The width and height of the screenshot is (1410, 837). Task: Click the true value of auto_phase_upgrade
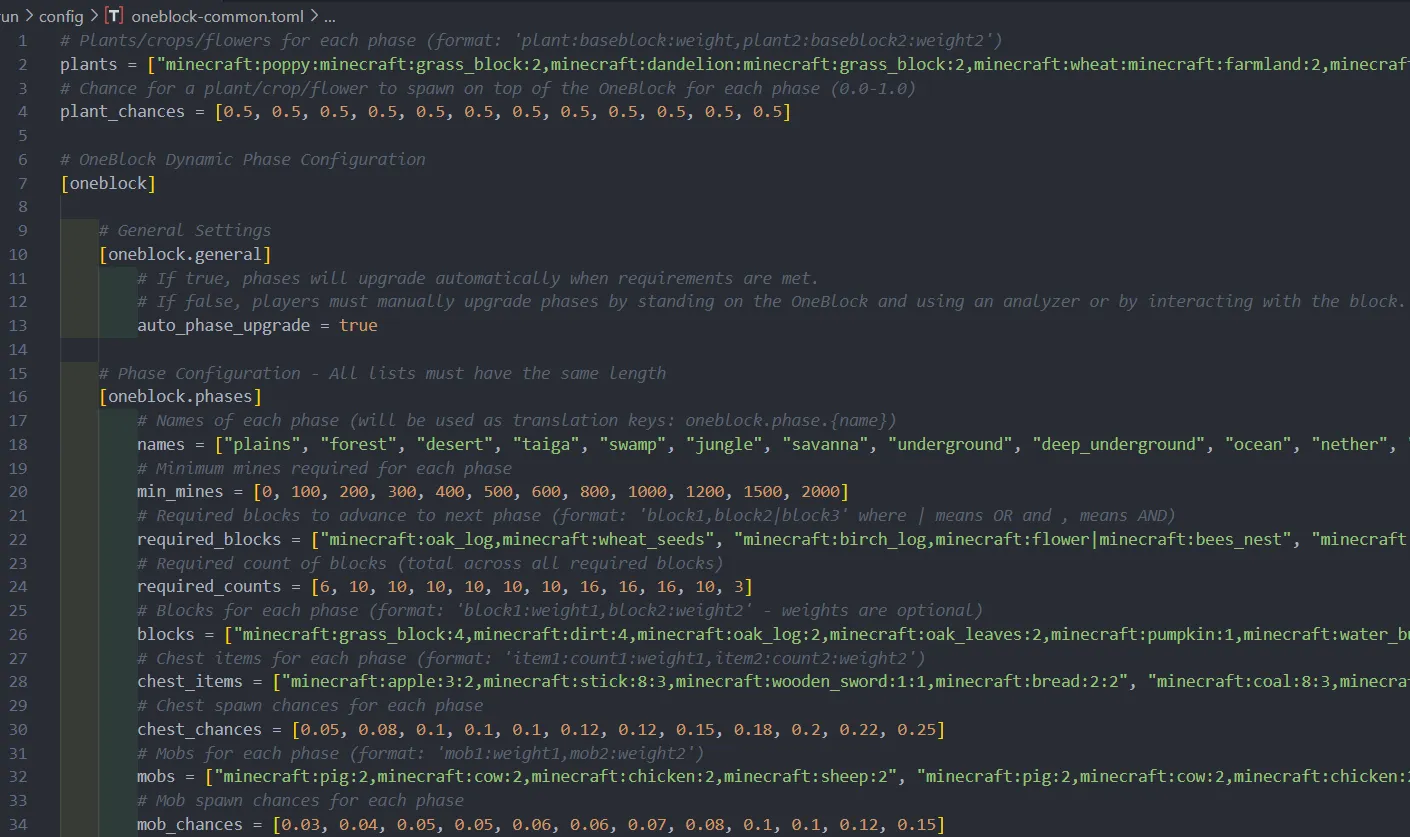coord(358,325)
